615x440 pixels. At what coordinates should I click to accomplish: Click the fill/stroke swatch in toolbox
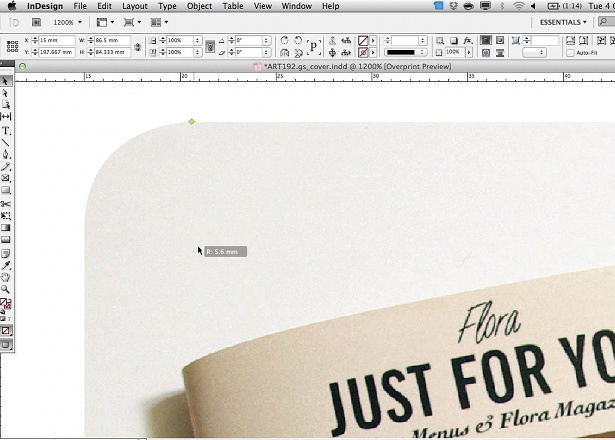5,304
